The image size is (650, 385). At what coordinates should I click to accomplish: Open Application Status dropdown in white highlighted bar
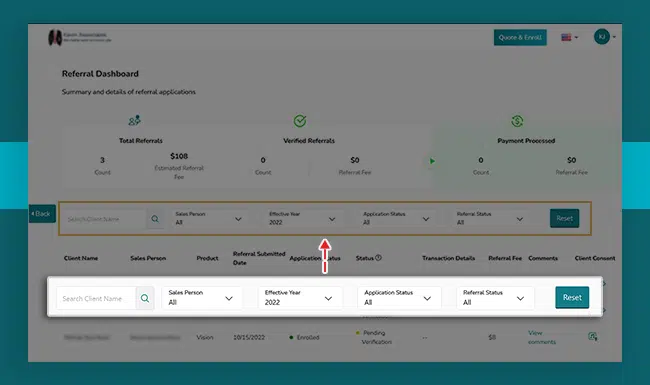point(399,298)
